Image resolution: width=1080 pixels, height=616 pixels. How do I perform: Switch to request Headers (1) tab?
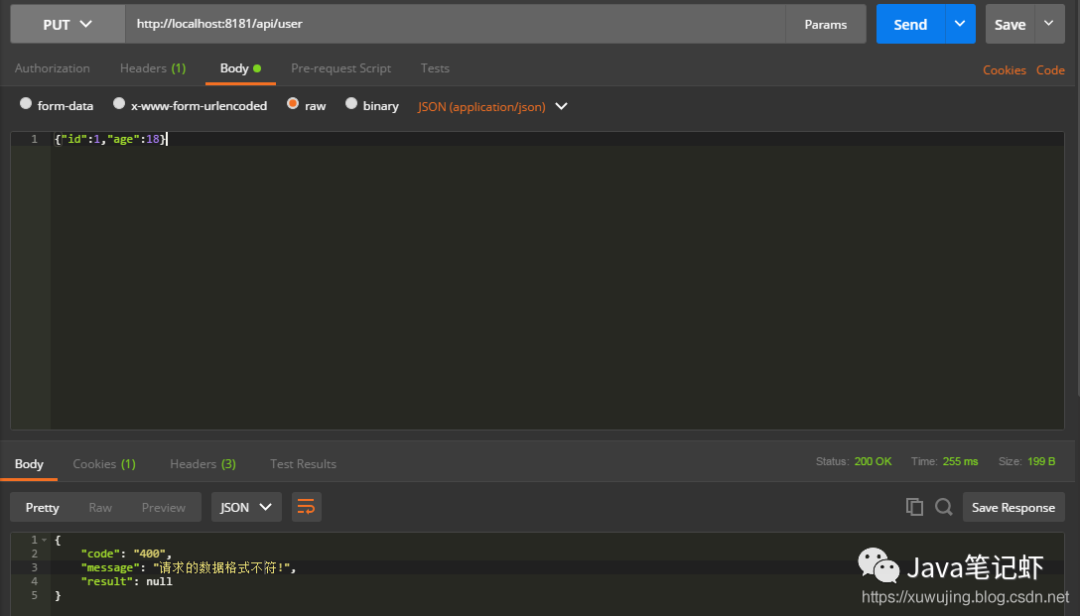(153, 68)
